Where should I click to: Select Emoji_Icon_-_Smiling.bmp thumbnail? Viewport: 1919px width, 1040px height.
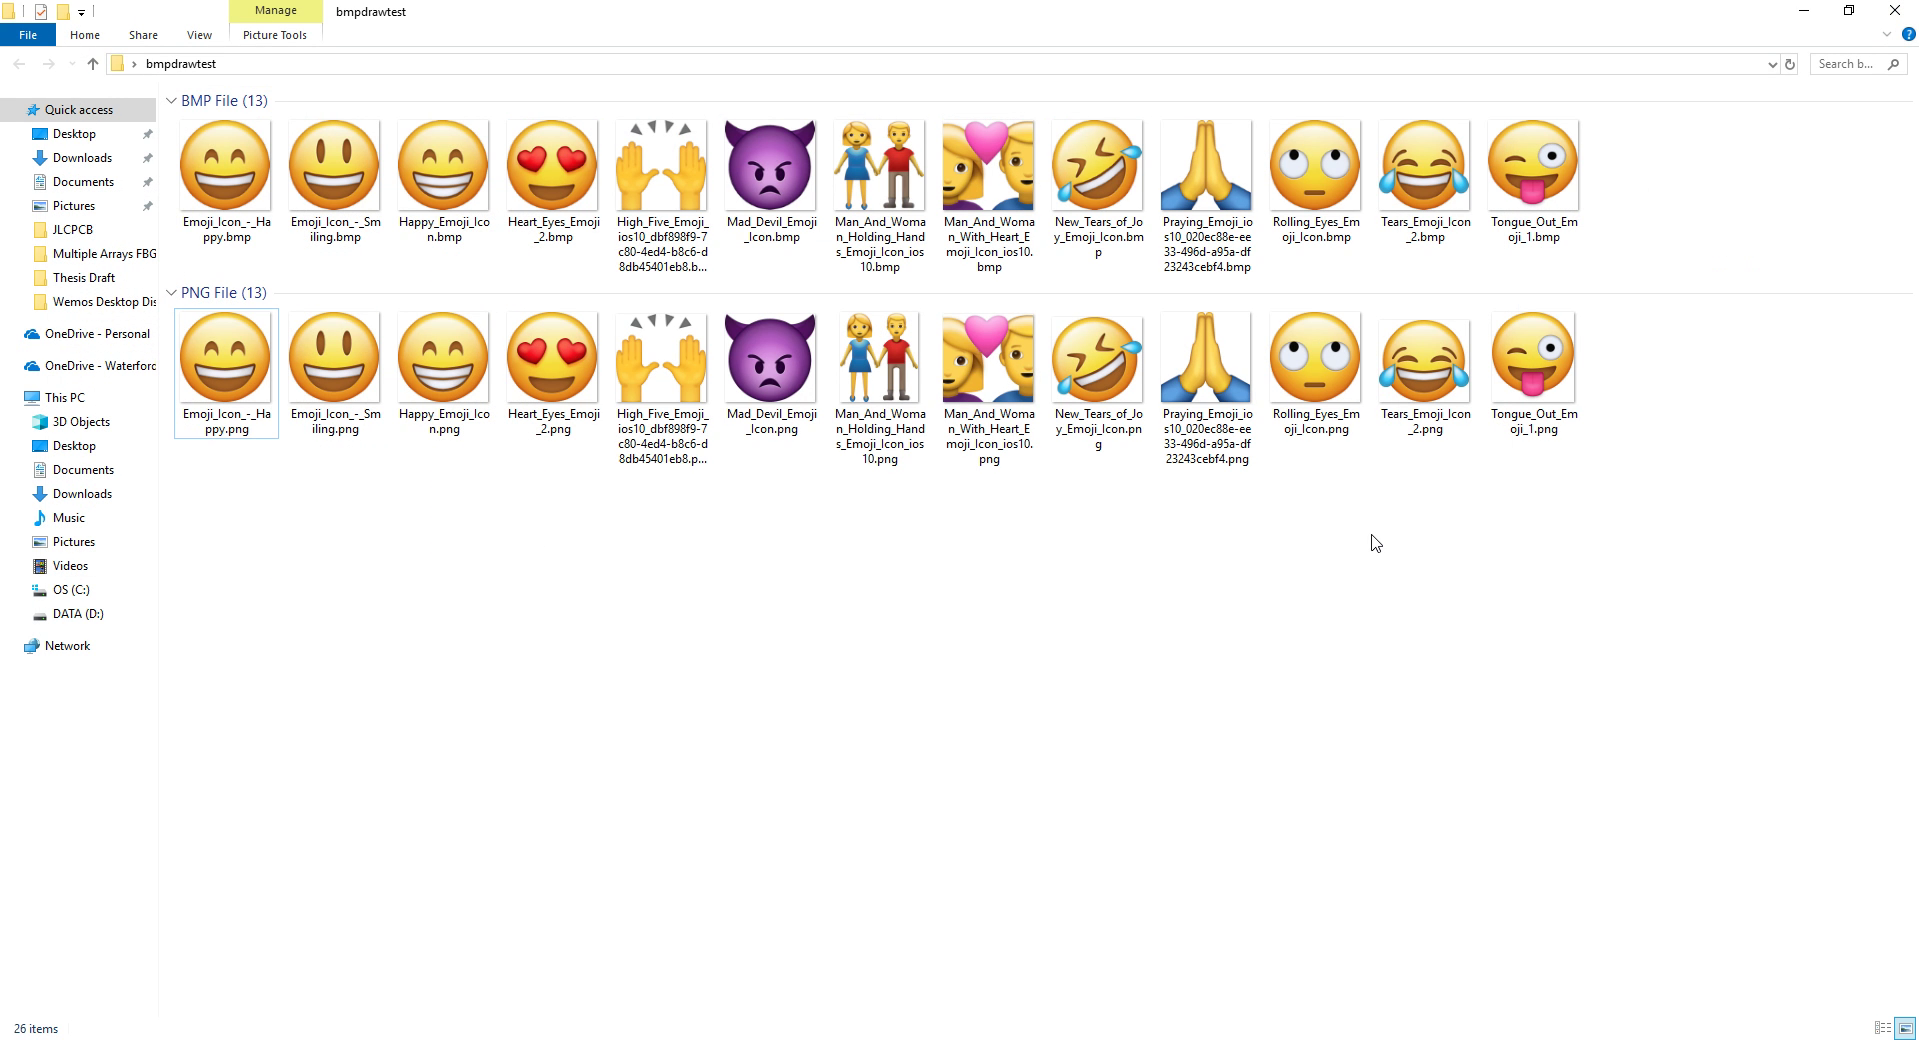click(334, 165)
